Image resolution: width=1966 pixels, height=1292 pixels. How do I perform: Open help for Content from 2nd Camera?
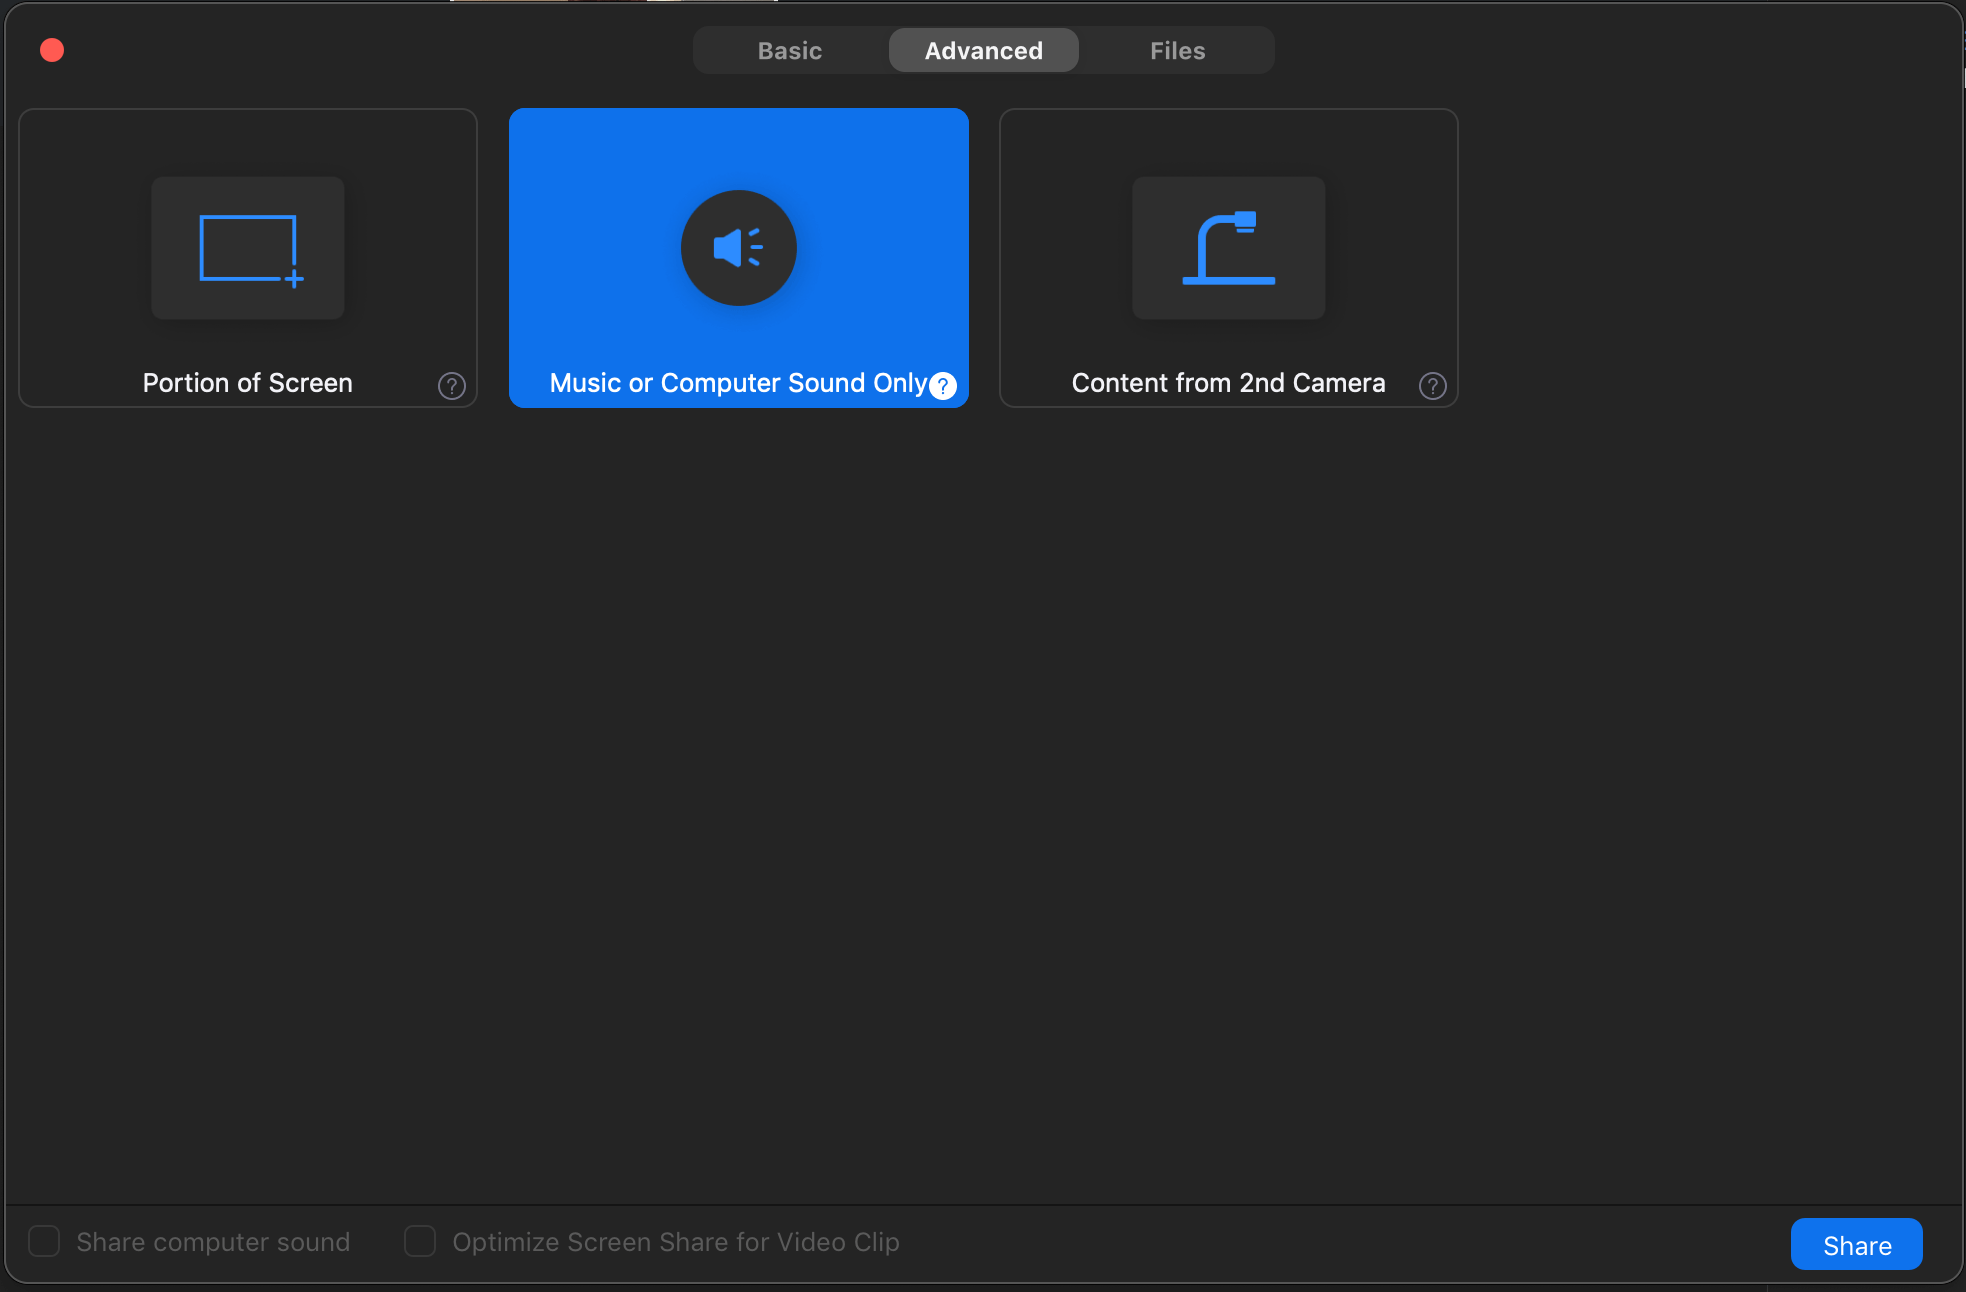[x=1433, y=386]
